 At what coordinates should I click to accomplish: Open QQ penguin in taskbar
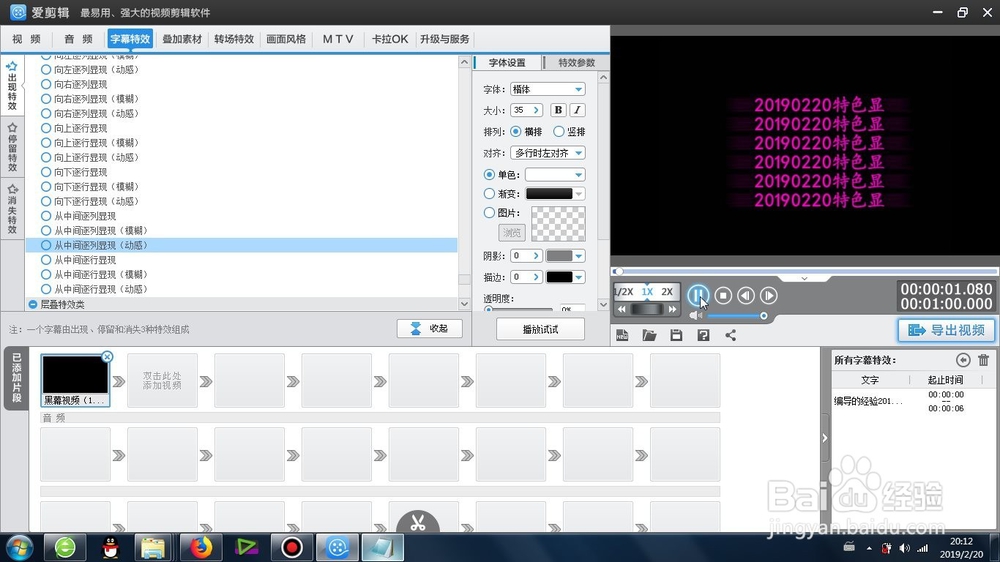[x=110, y=547]
